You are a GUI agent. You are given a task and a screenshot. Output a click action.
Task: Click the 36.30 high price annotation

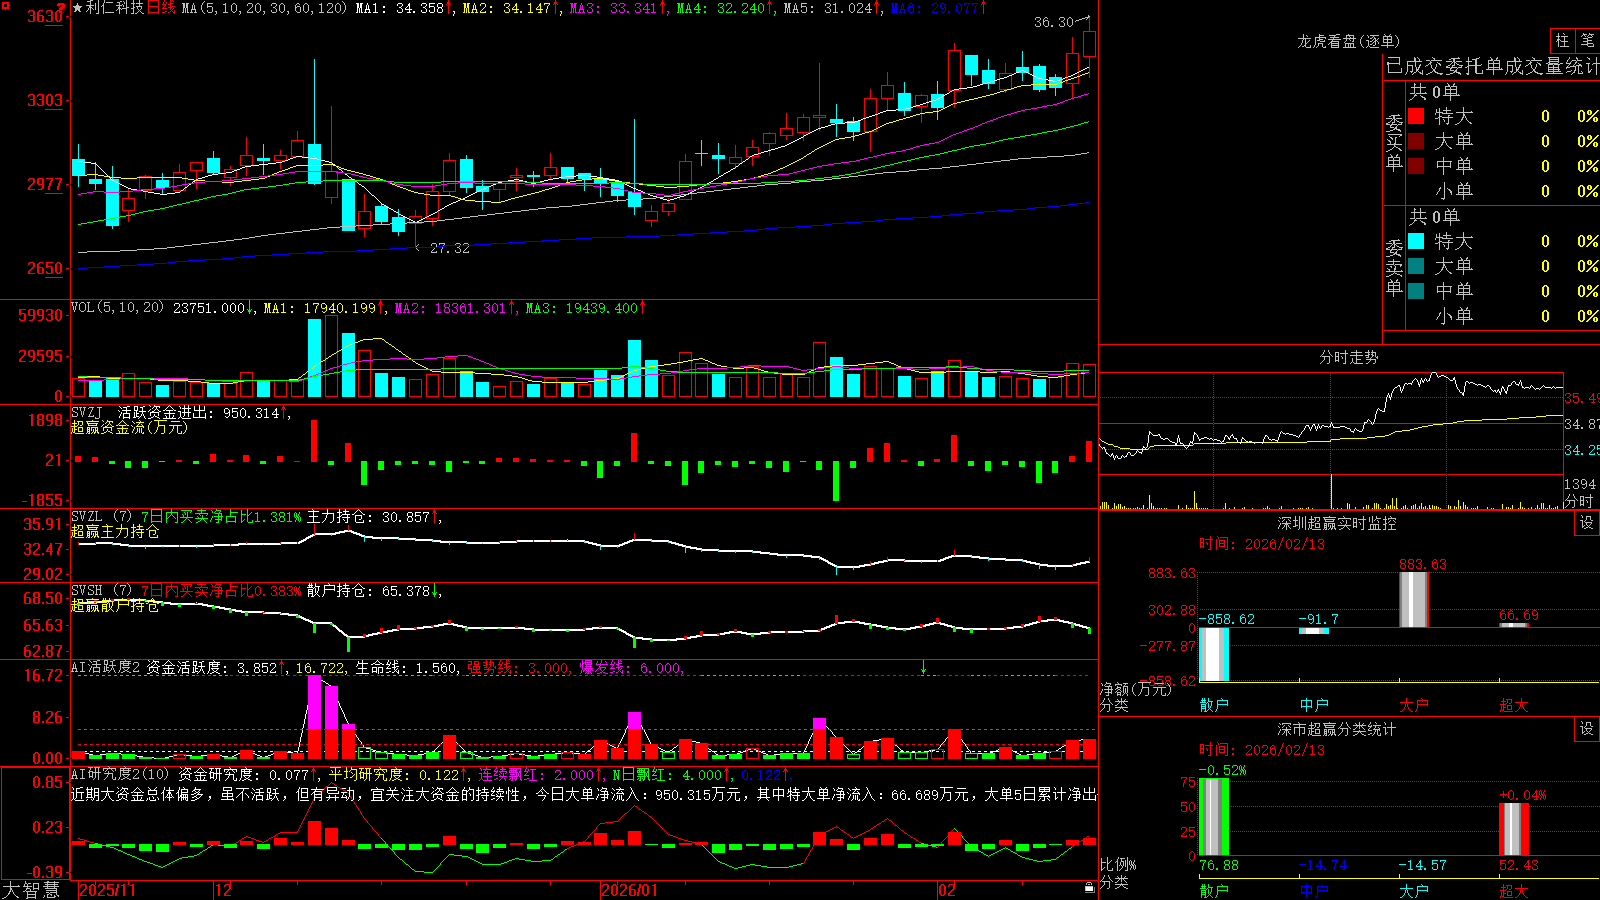coord(1053,22)
